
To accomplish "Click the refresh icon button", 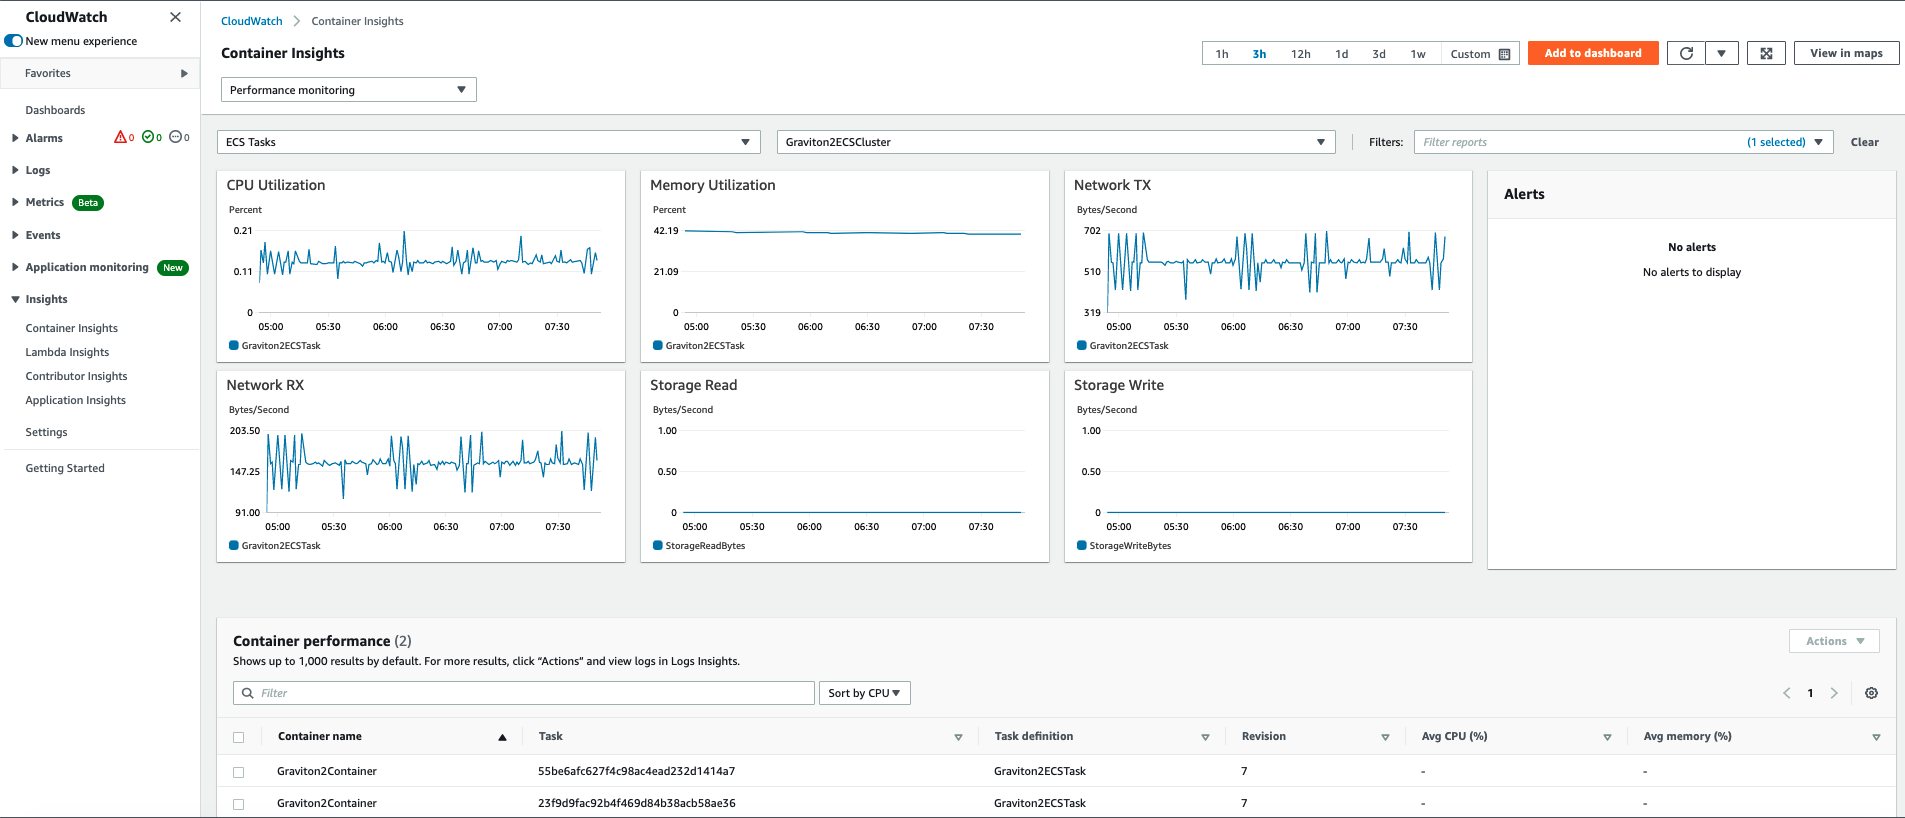I will [1686, 53].
